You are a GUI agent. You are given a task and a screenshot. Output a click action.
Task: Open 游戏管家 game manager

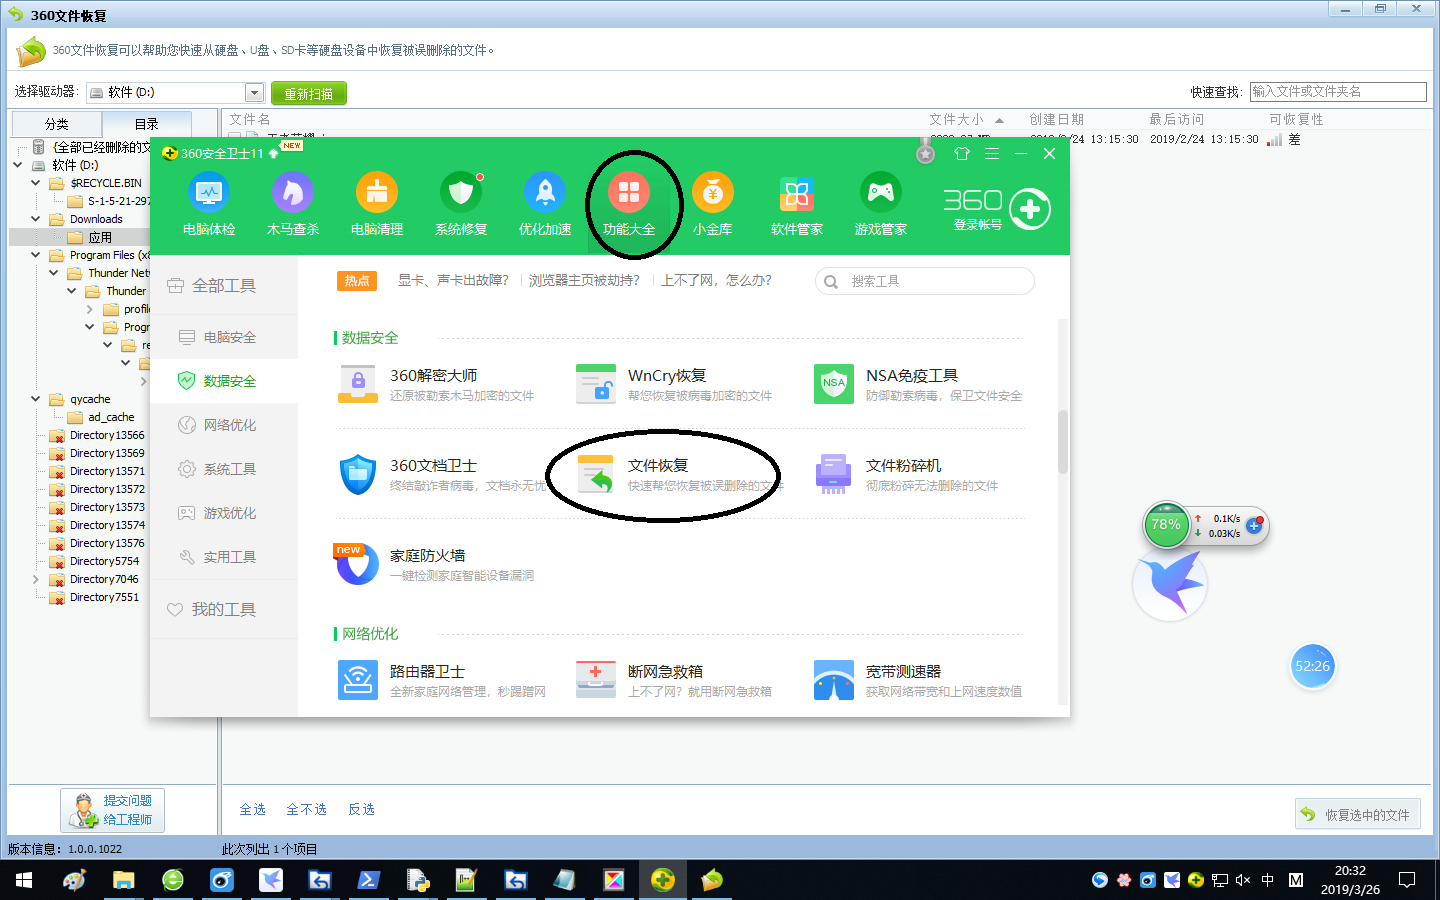881,205
